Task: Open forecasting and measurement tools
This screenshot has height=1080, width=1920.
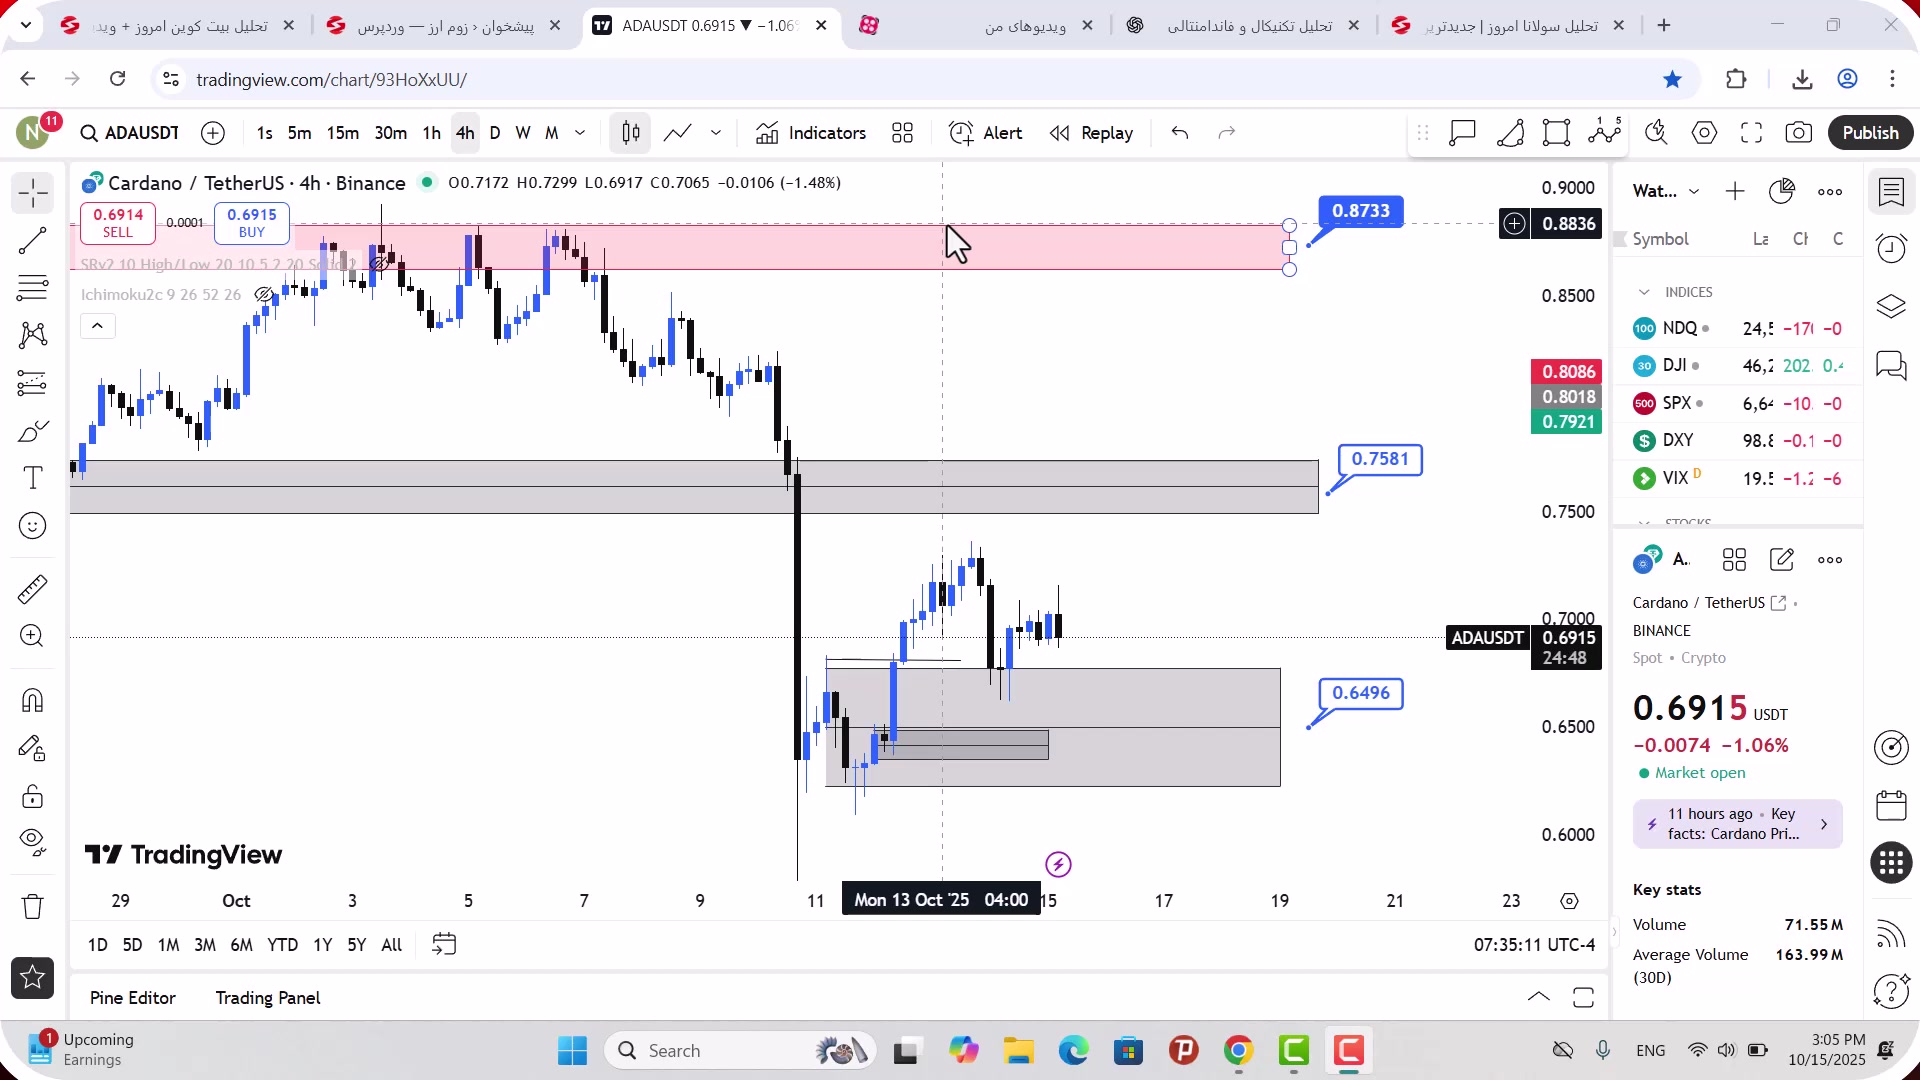Action: [x=32, y=383]
